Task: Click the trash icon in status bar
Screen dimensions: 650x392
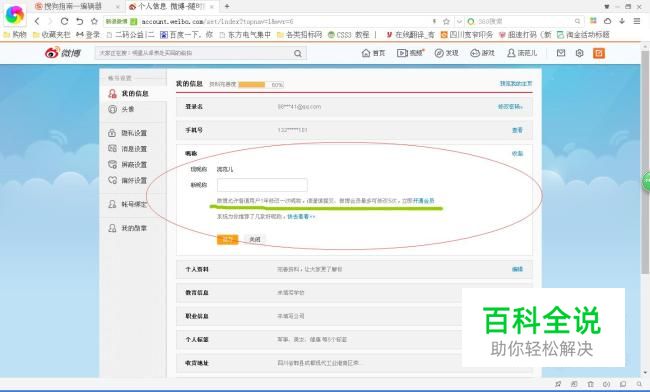Action: click(590, 384)
